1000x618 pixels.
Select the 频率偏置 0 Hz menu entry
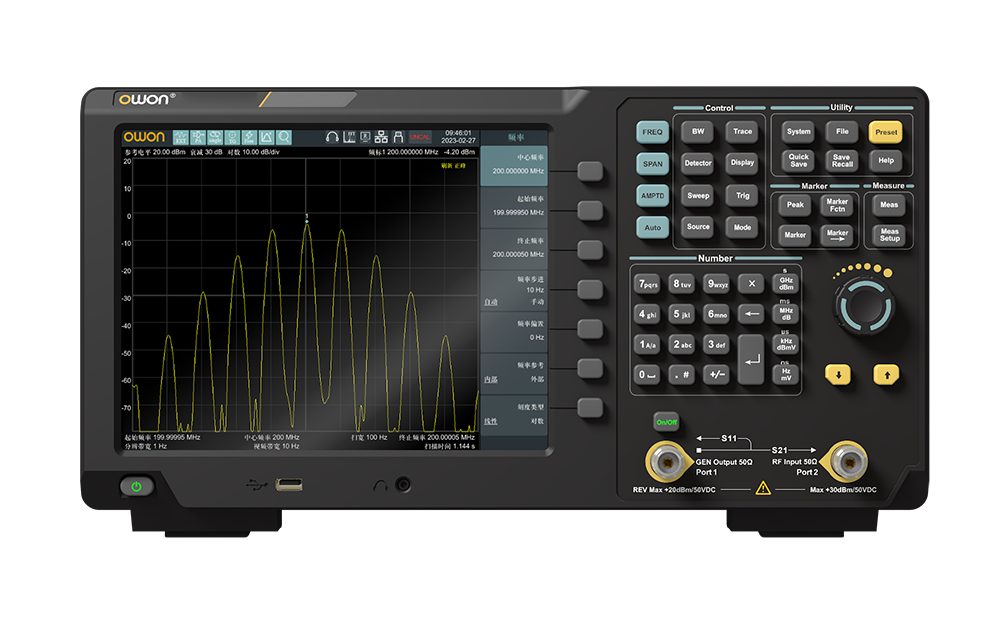pyautogui.click(x=514, y=332)
